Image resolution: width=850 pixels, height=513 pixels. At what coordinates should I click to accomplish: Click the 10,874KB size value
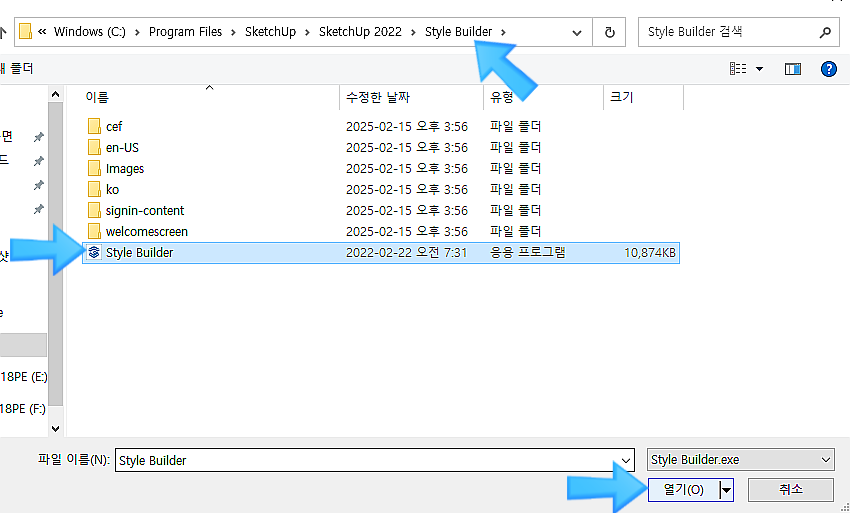coord(649,253)
